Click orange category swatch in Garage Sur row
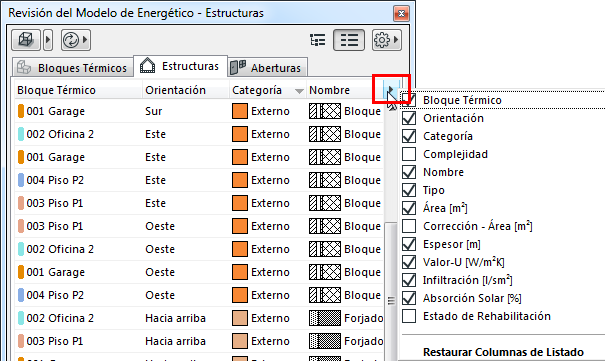Image resolution: width=605 pixels, height=361 pixels. (240, 111)
